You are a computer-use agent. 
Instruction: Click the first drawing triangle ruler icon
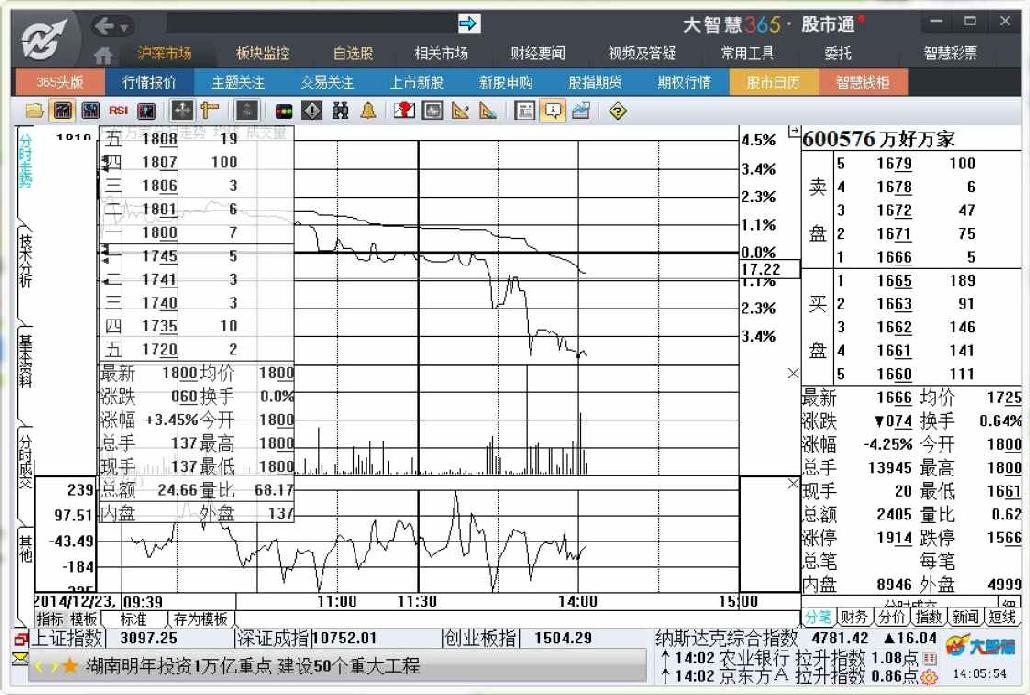pyautogui.click(x=460, y=110)
